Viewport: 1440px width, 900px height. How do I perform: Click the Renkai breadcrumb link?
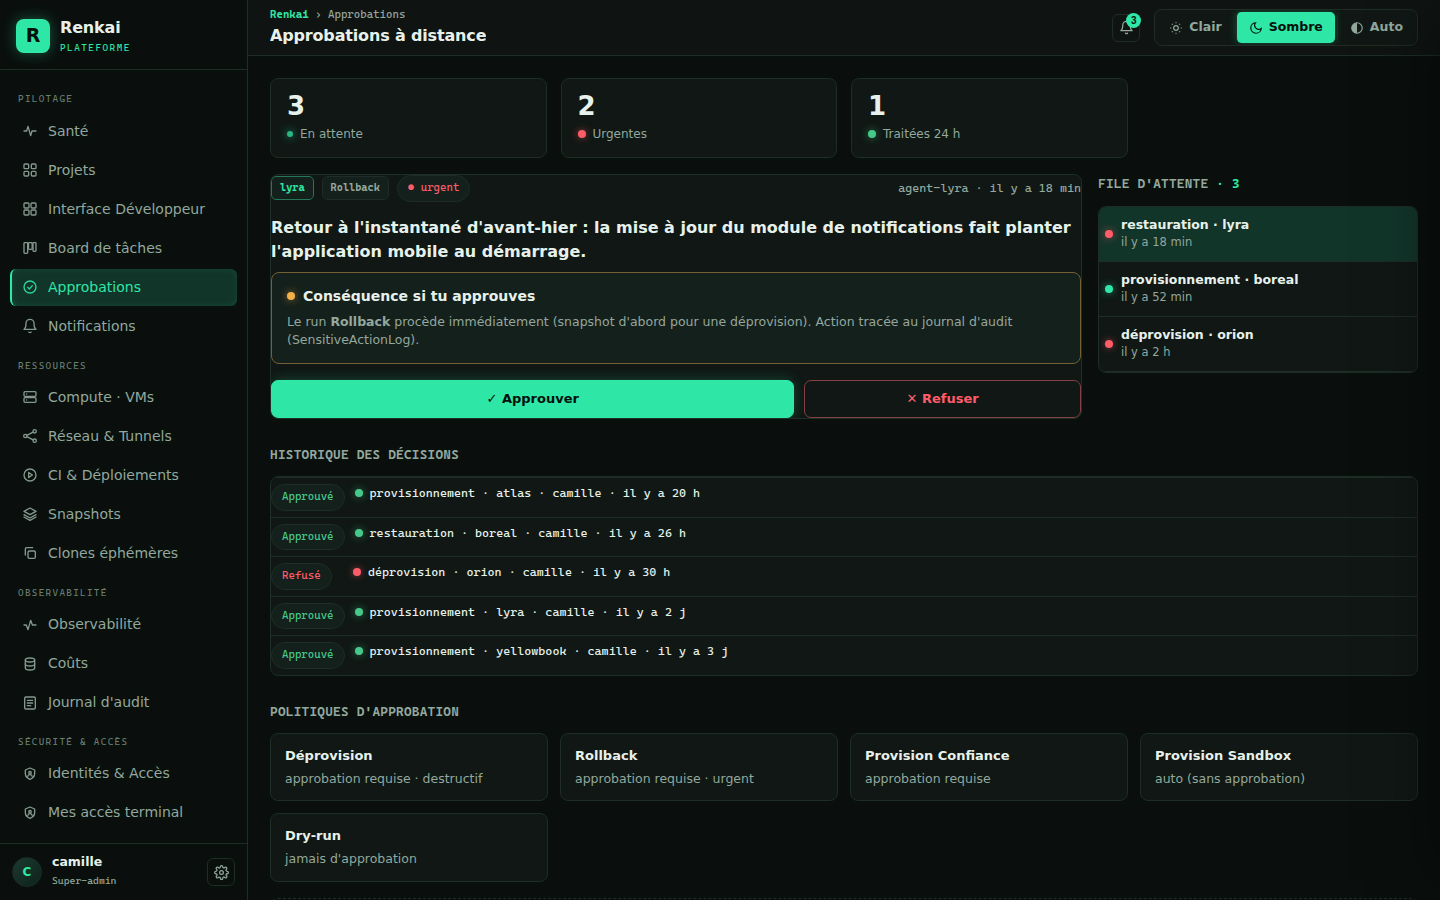(x=289, y=14)
